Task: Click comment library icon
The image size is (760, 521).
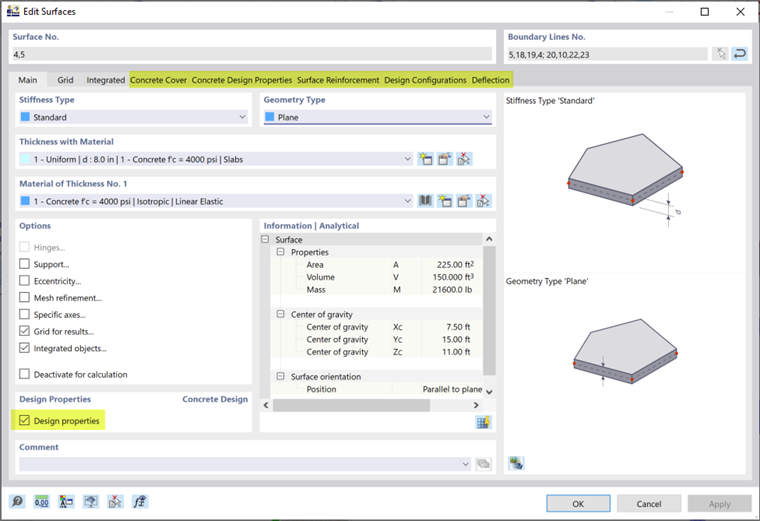Action: (x=483, y=464)
